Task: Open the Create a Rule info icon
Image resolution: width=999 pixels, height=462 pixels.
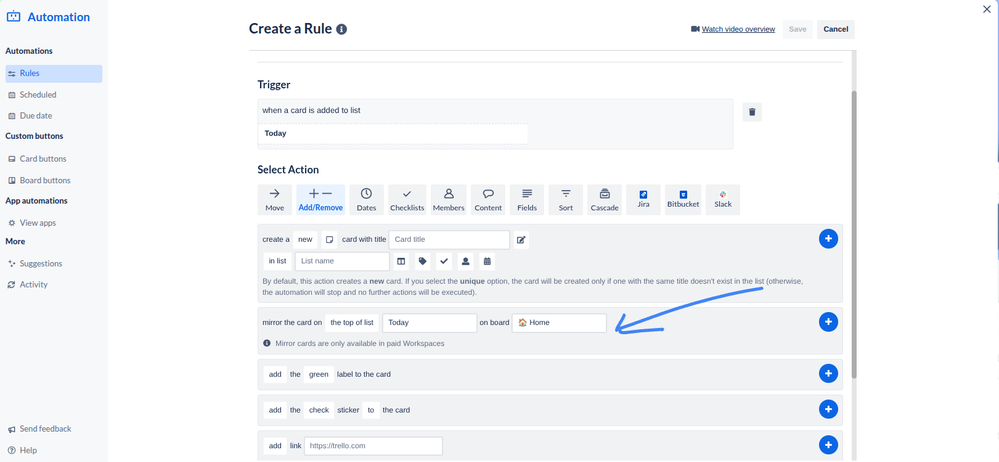Action: 341,29
